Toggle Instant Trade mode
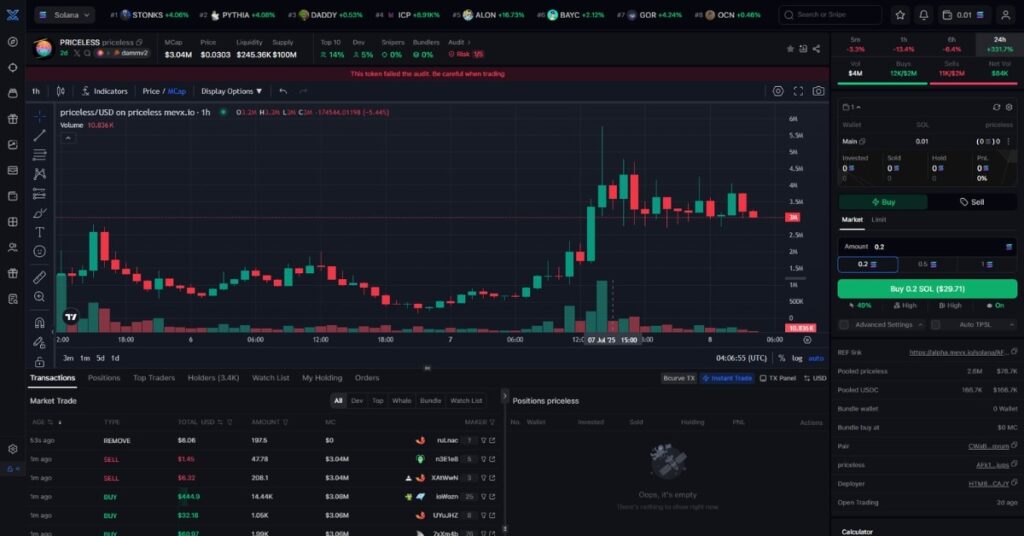The height and width of the screenshot is (536, 1024). pos(727,378)
